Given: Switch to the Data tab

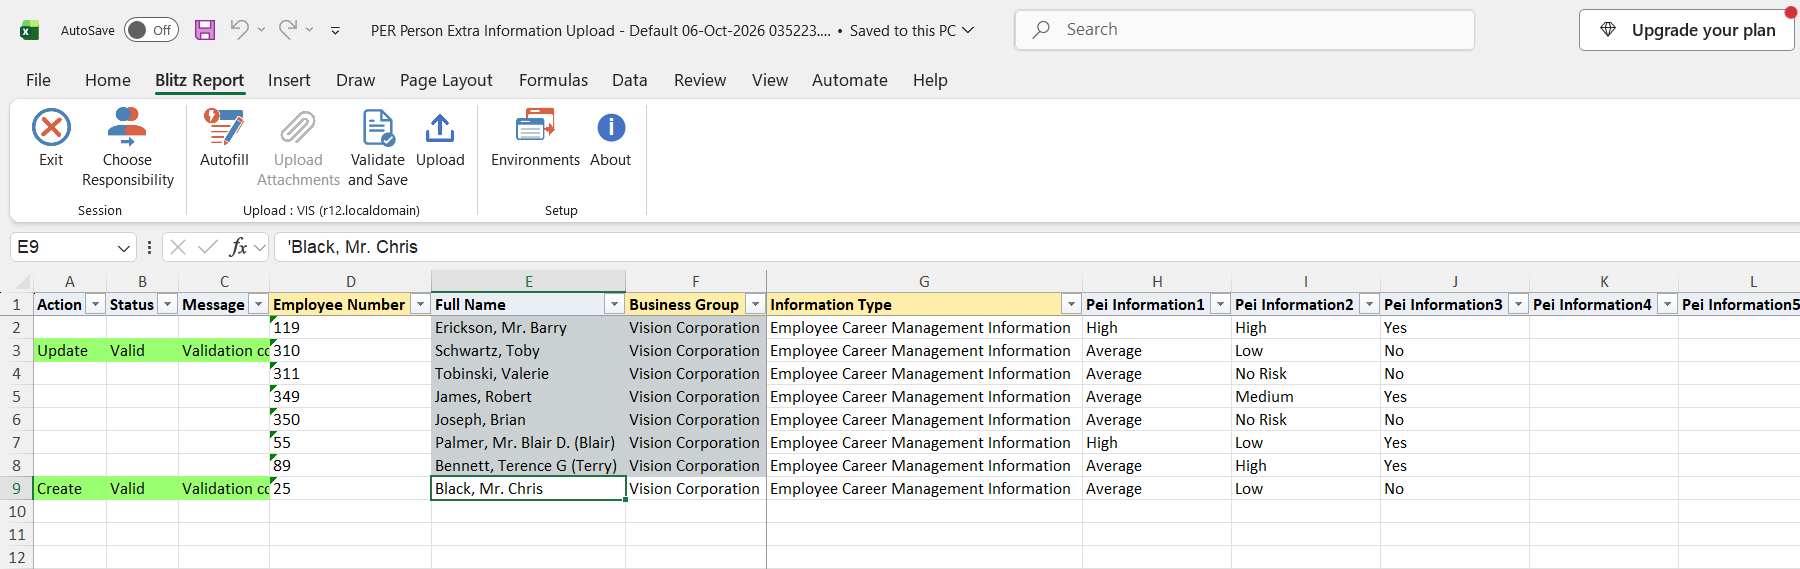Looking at the screenshot, I should (630, 80).
